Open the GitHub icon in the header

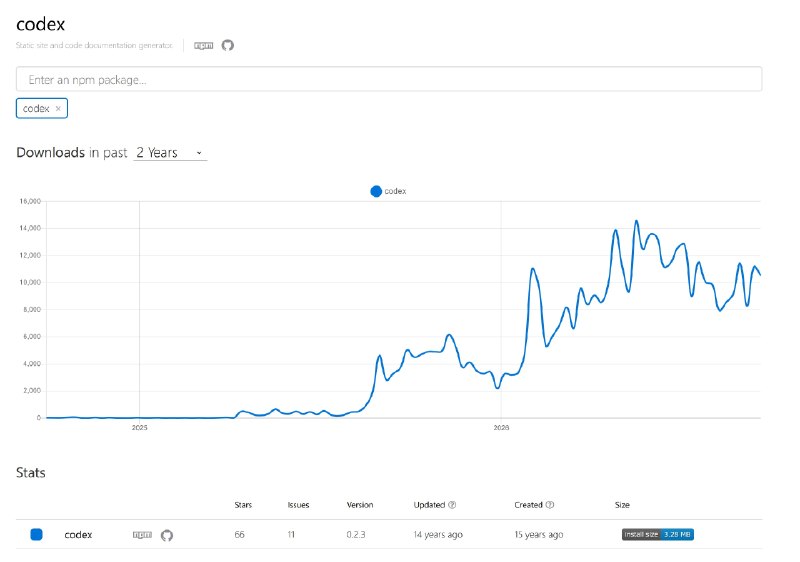tap(228, 45)
